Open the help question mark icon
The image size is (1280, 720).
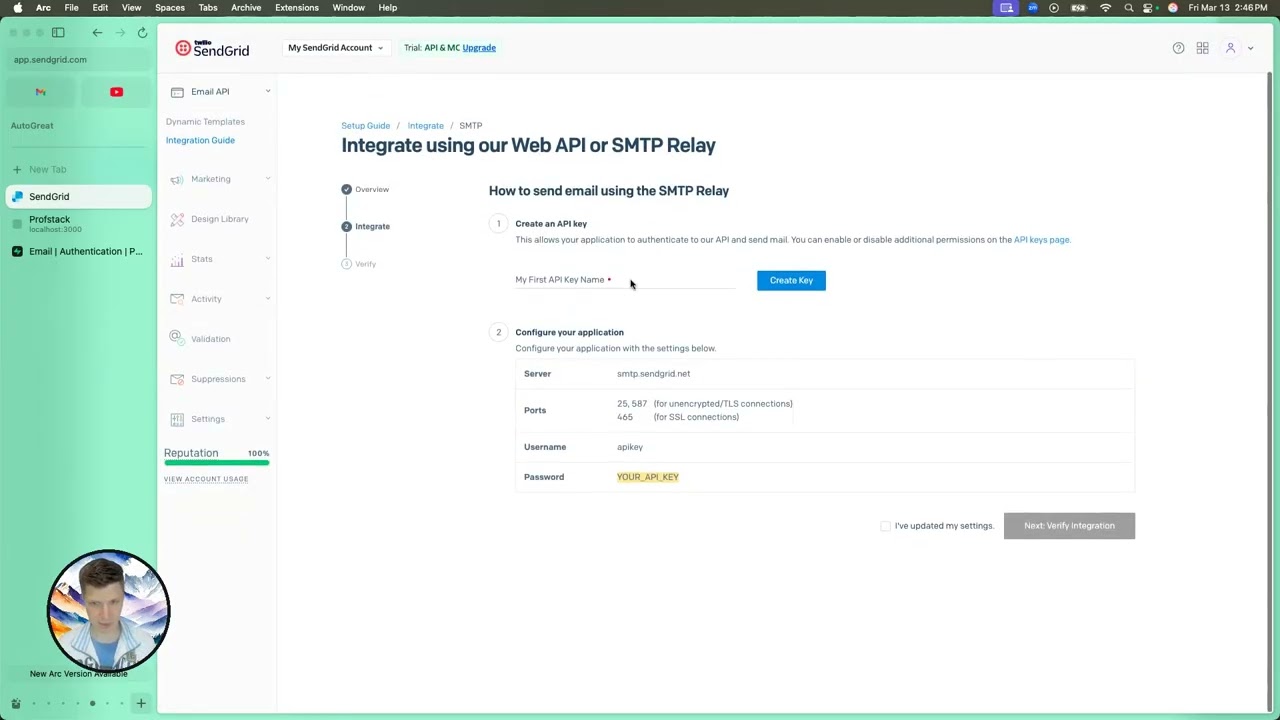tap(1178, 48)
